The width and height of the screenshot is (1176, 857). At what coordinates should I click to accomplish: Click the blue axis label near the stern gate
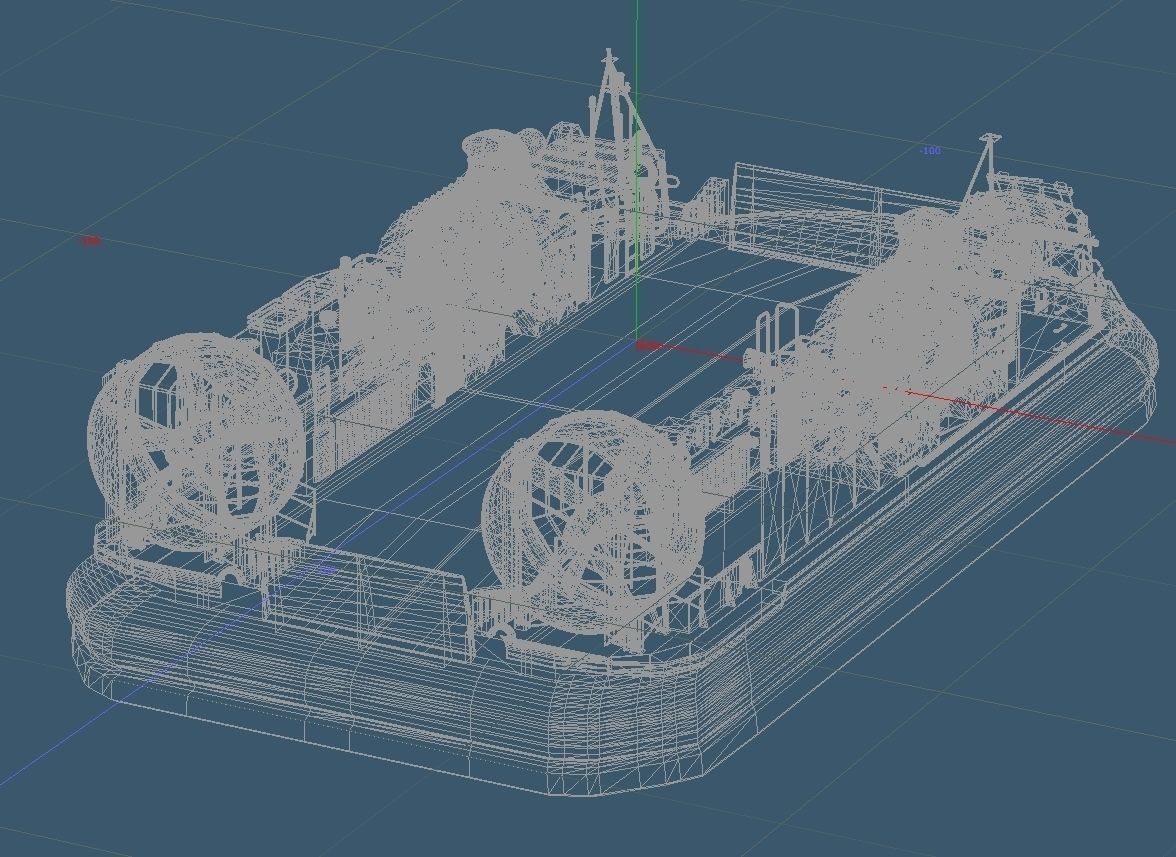coord(326,570)
